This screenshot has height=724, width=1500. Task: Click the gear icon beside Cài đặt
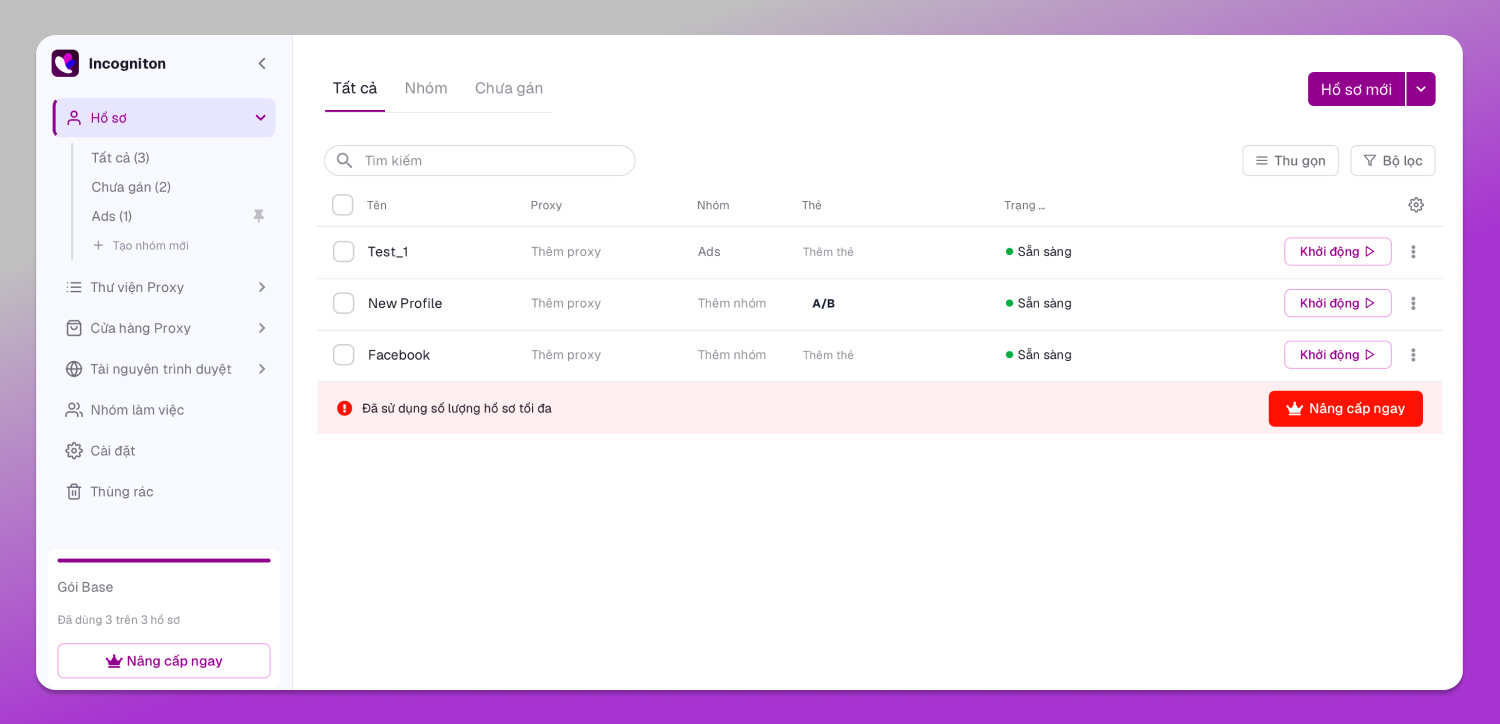tap(74, 451)
